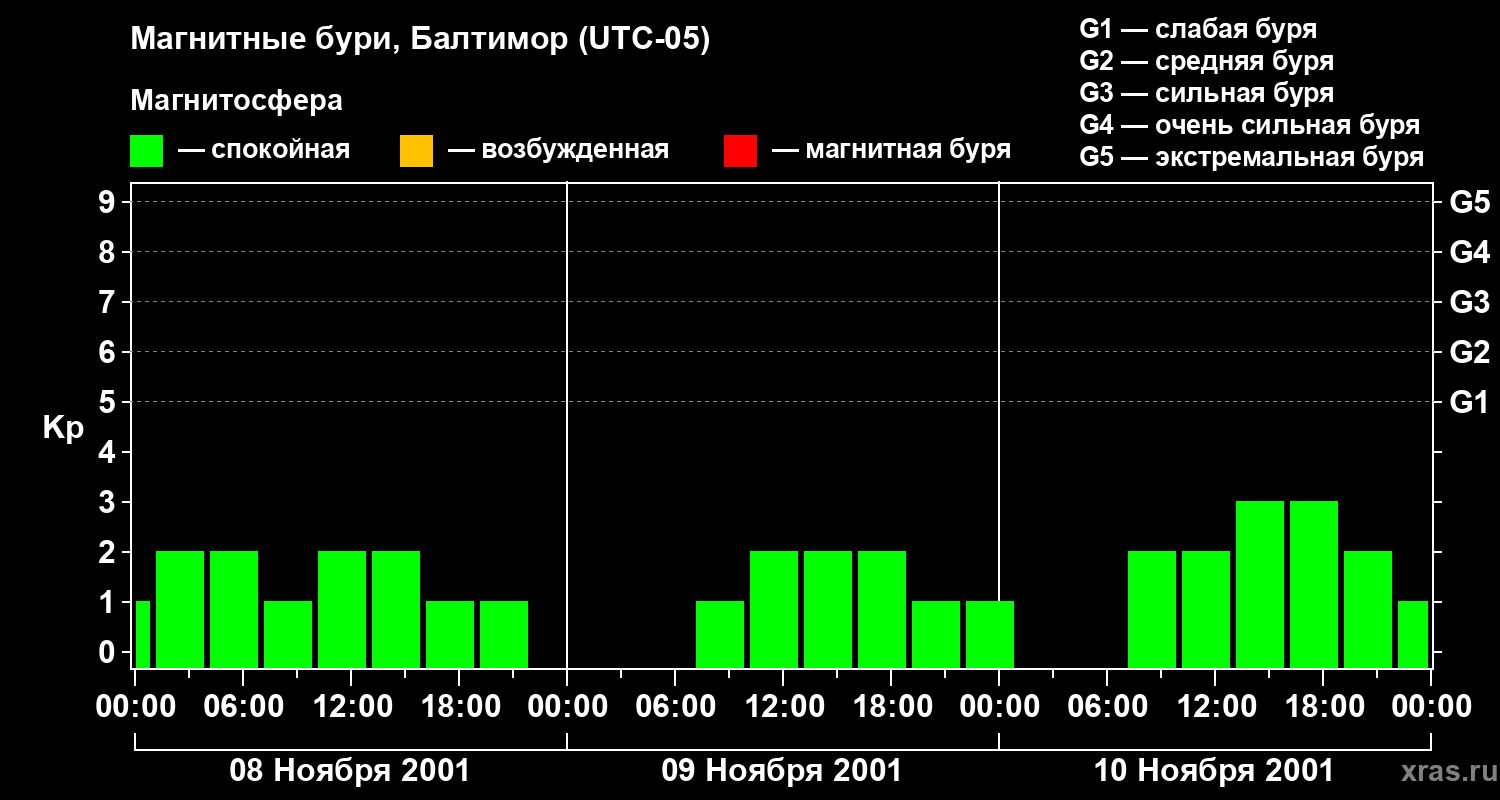Click the right-axis "G1" storm level label
This screenshot has height=800, width=1500.
(1470, 402)
